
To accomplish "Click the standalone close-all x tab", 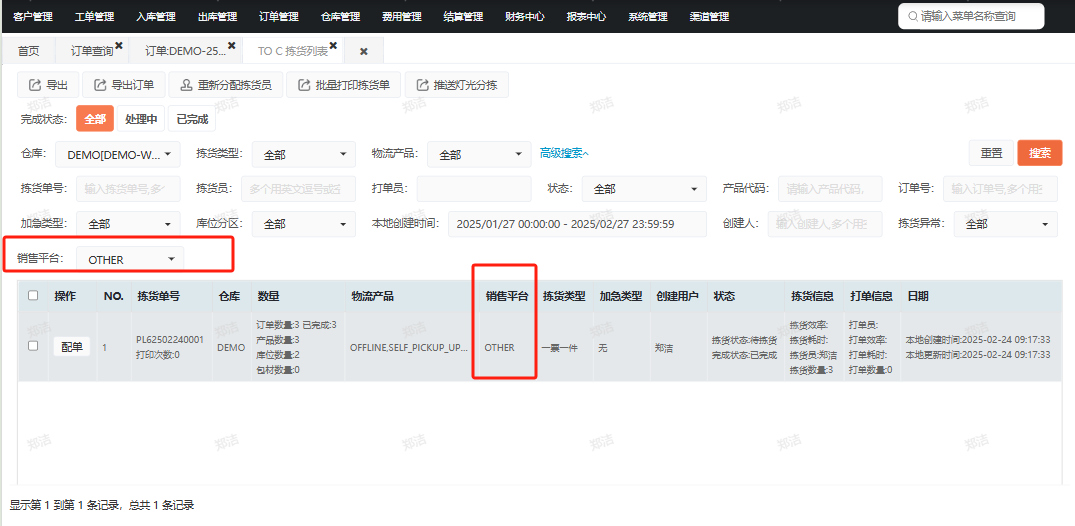I will [364, 51].
